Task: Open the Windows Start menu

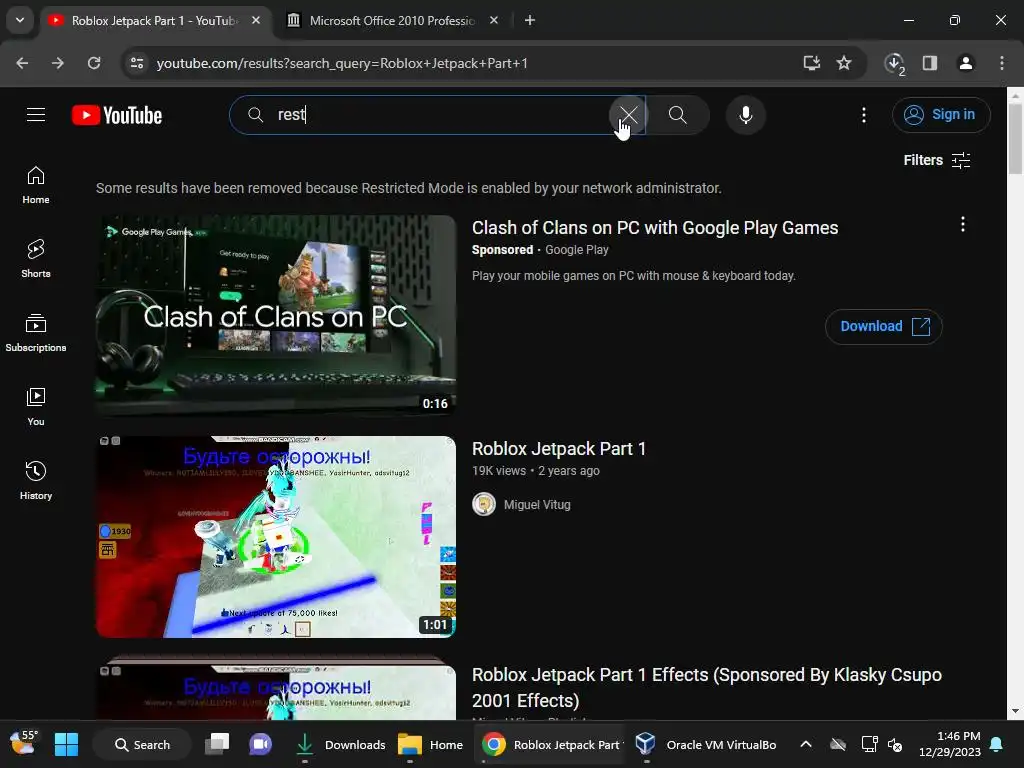Action: [x=66, y=744]
